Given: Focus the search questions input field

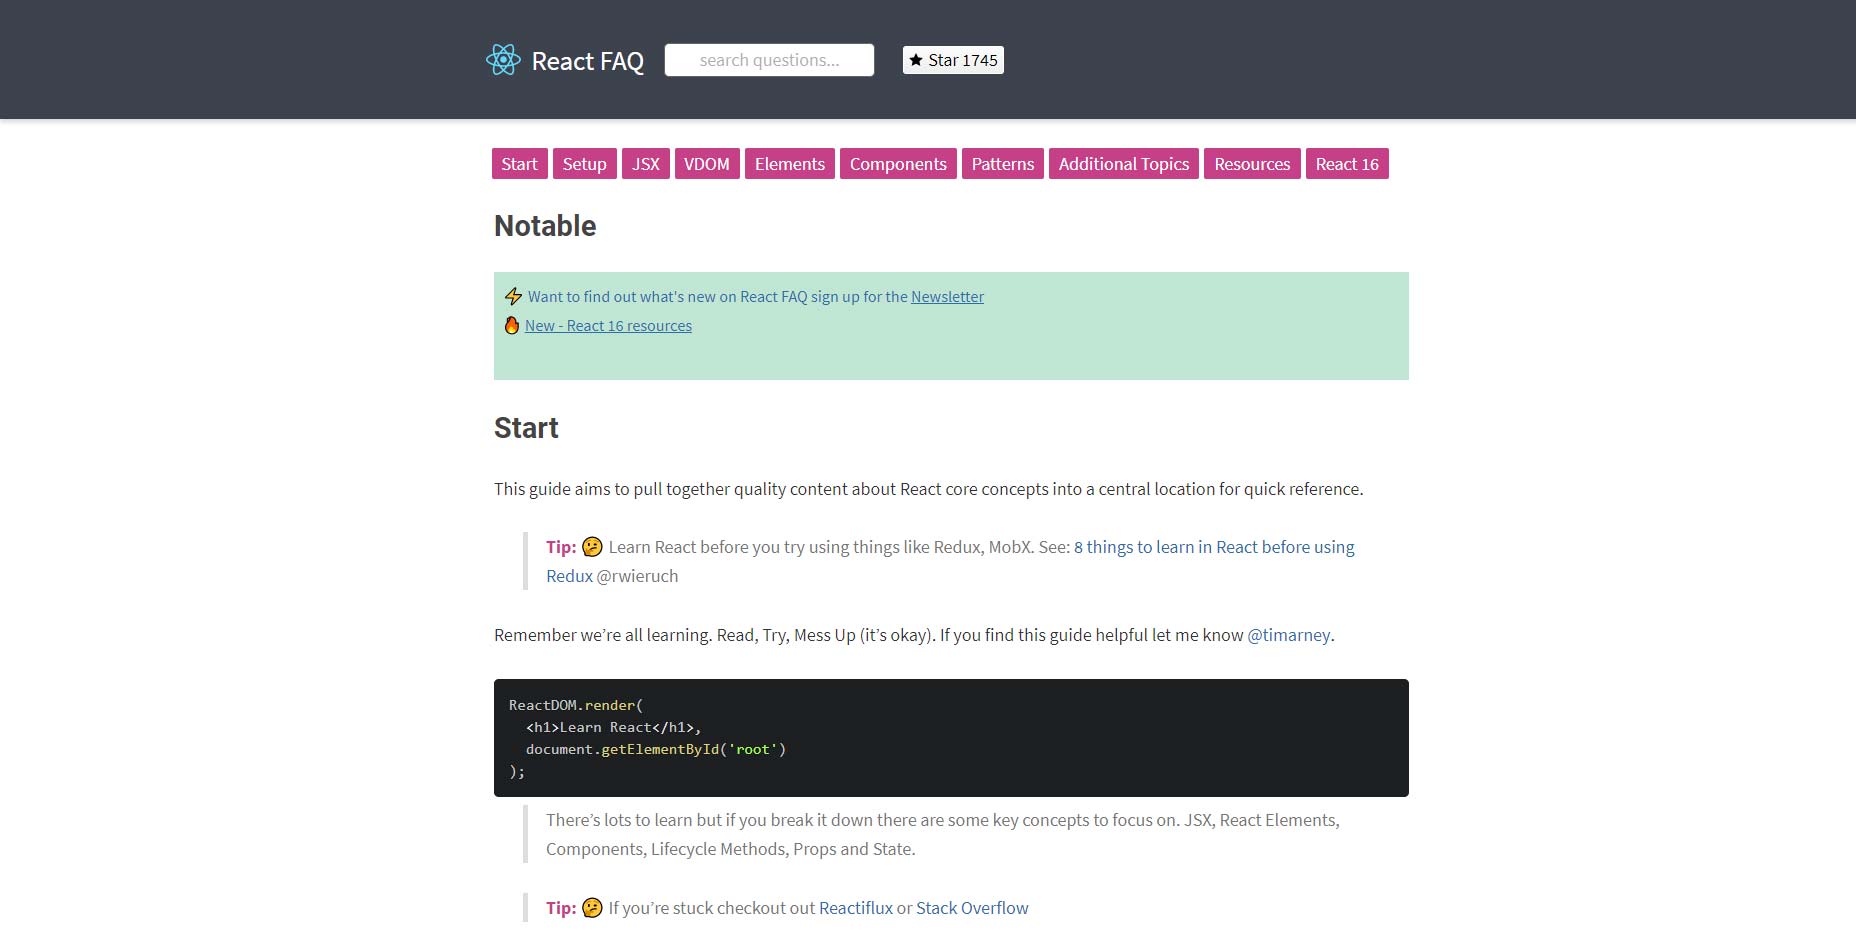Looking at the screenshot, I should (769, 60).
